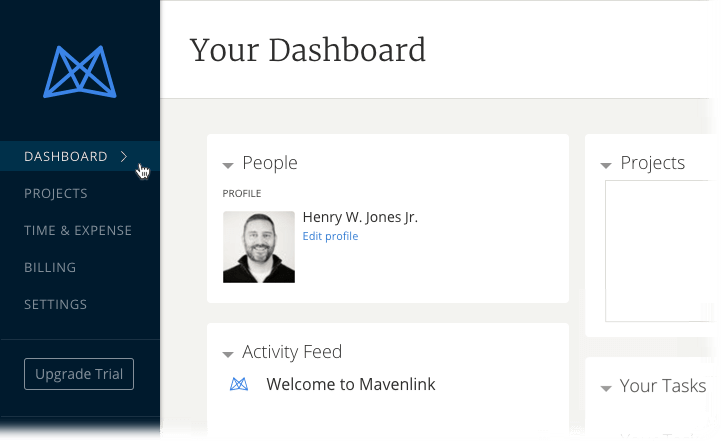The image size is (721, 441).
Task: Navigate to Billing
Action: (x=50, y=267)
